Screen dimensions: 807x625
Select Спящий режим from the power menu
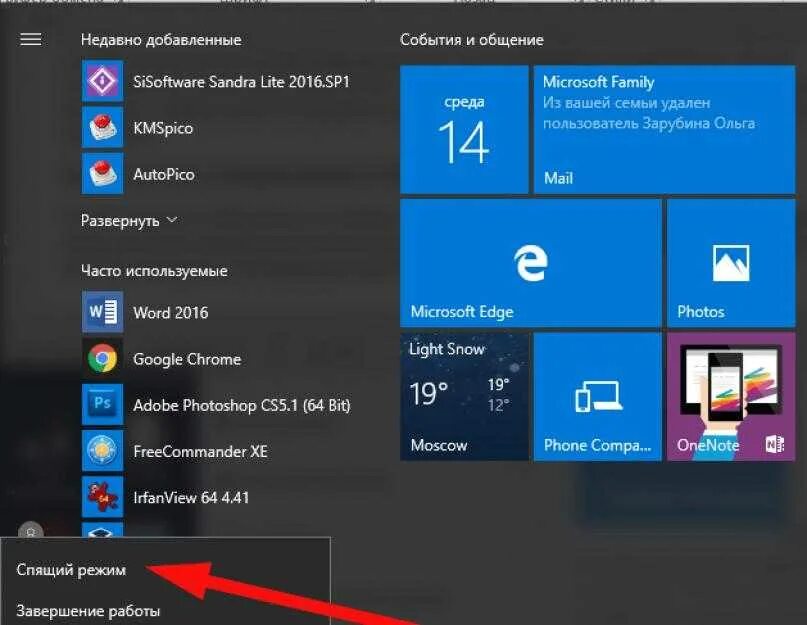(69, 569)
